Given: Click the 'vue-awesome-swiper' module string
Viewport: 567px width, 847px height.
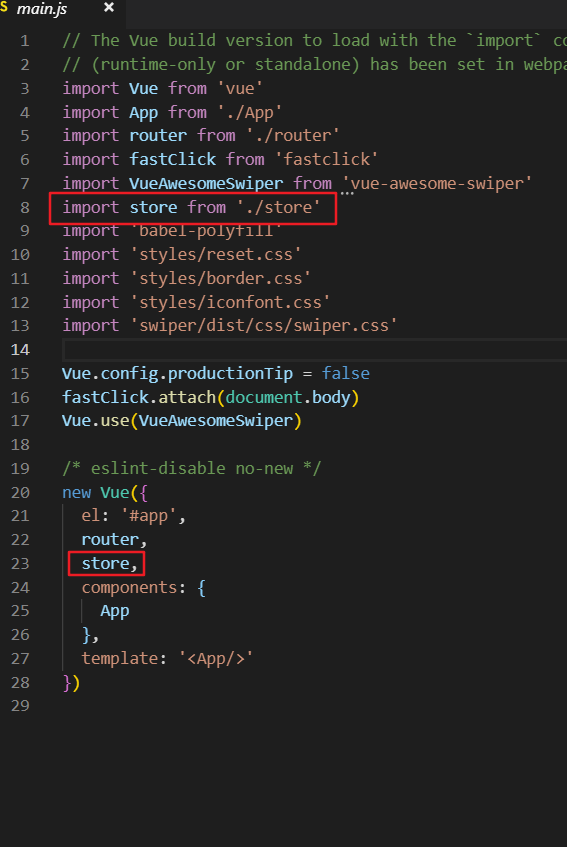Looking at the screenshot, I should point(436,184).
